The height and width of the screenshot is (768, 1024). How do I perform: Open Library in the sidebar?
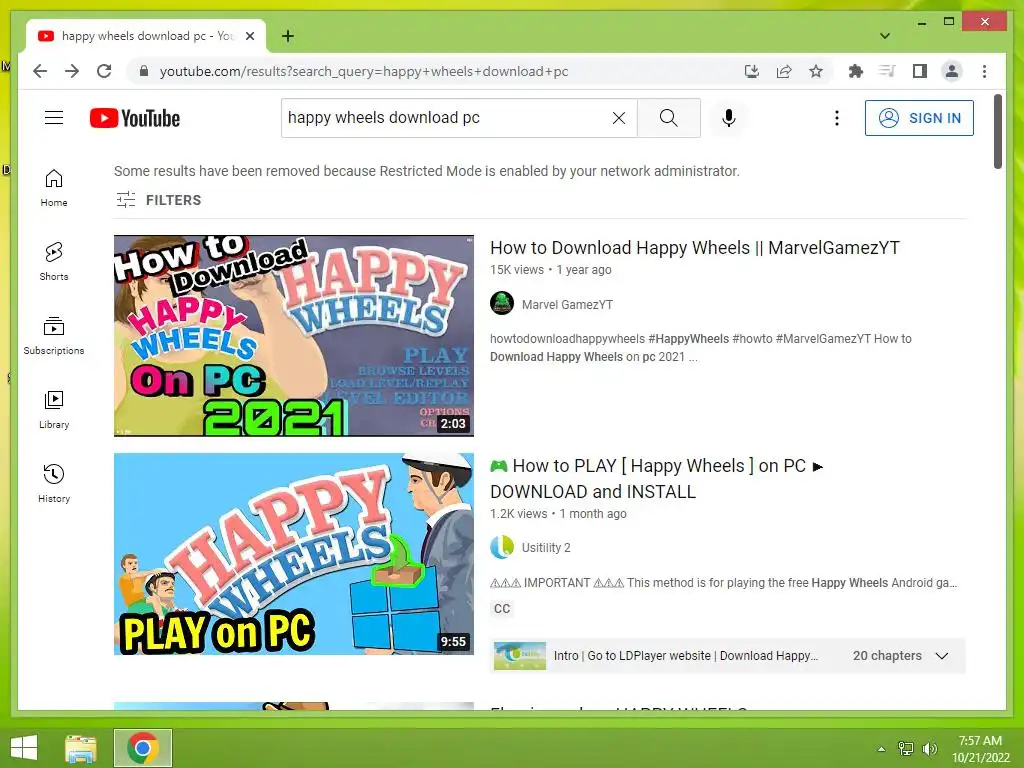coord(54,409)
